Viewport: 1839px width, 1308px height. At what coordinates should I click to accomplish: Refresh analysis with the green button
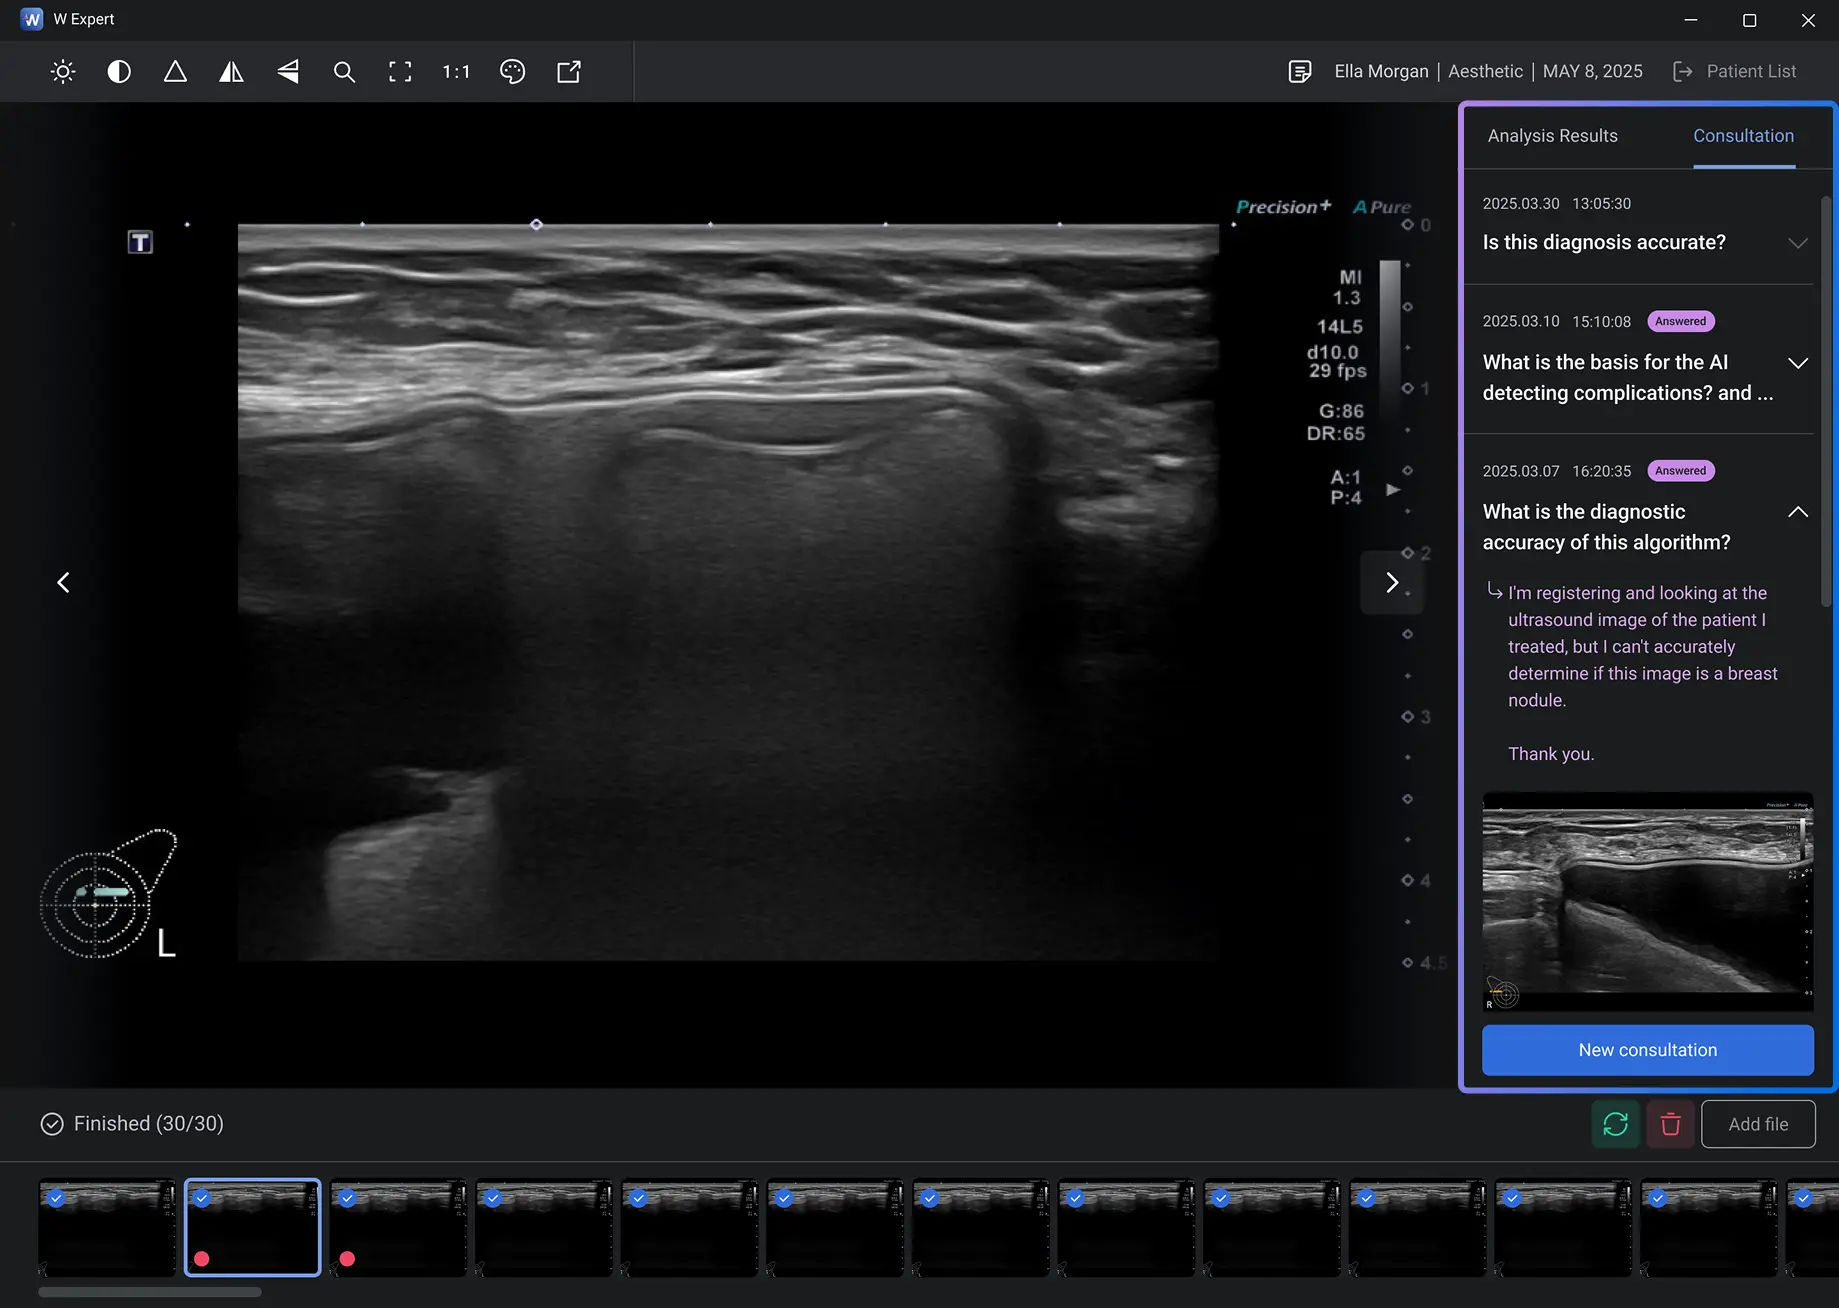click(x=1615, y=1124)
